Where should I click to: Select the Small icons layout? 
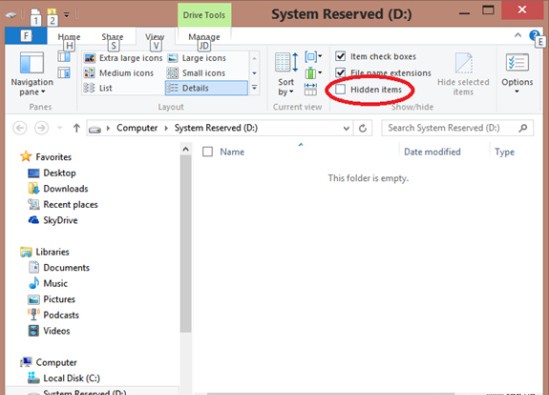(x=196, y=73)
